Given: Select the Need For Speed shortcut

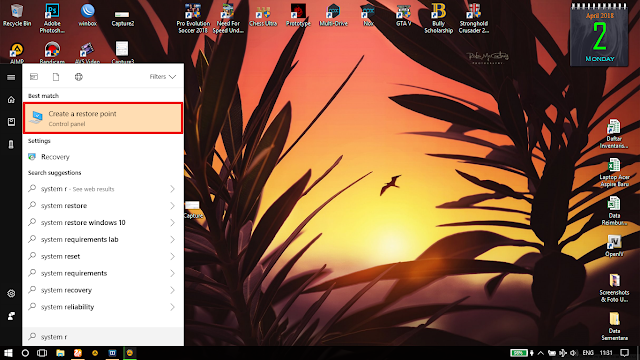Looking at the screenshot, I should tap(228, 18).
